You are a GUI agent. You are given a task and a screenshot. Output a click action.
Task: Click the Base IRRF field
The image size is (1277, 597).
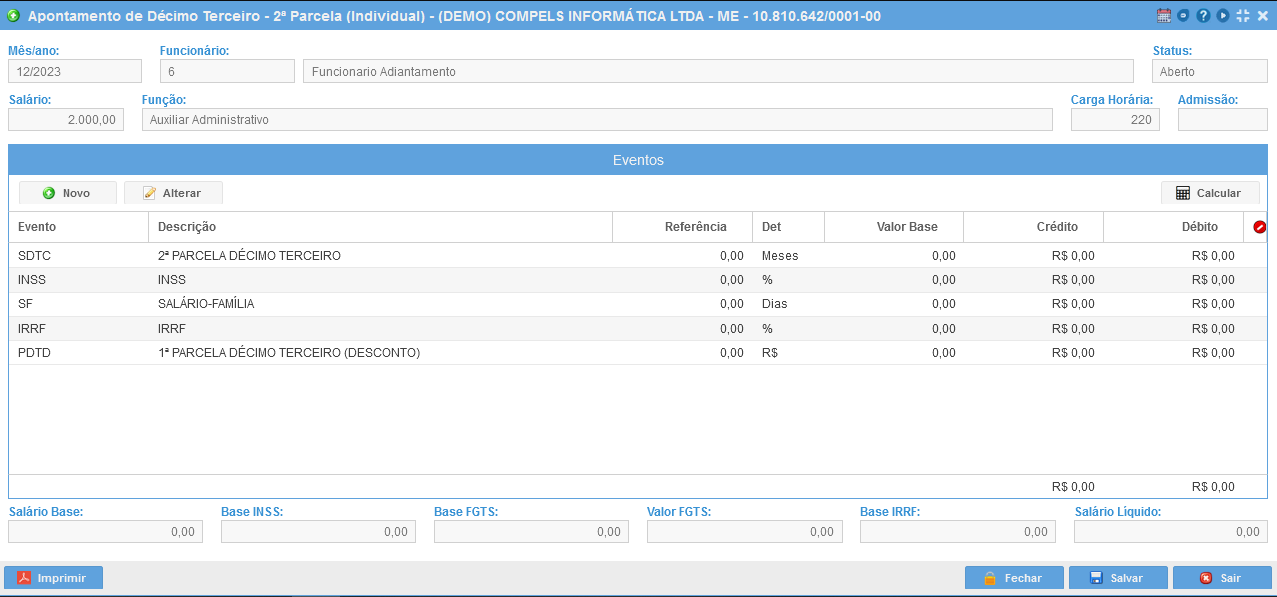pos(958,531)
